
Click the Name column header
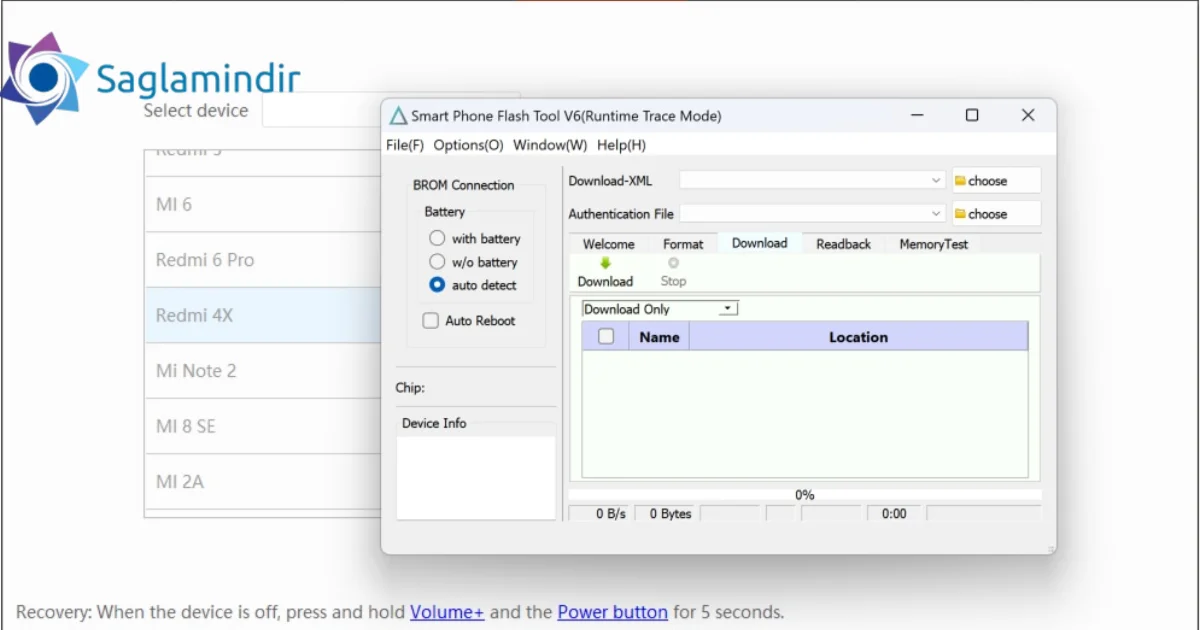tap(659, 337)
